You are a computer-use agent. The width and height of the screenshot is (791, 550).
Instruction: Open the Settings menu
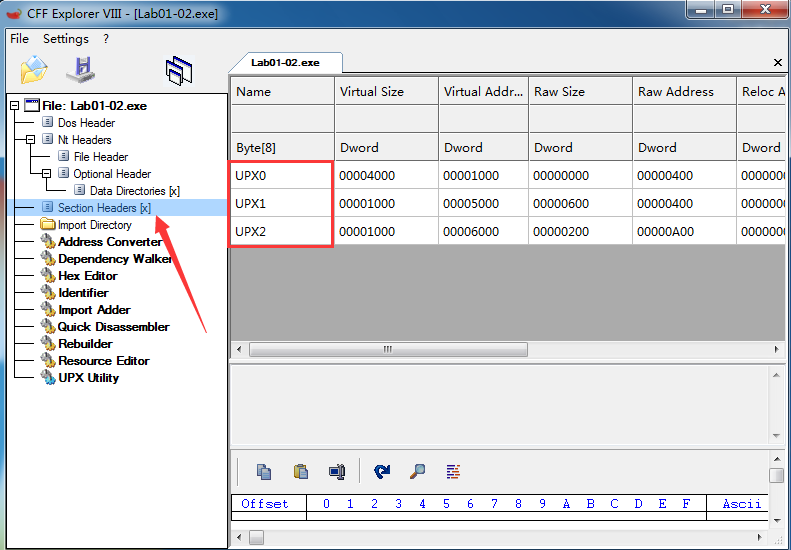tap(66, 39)
